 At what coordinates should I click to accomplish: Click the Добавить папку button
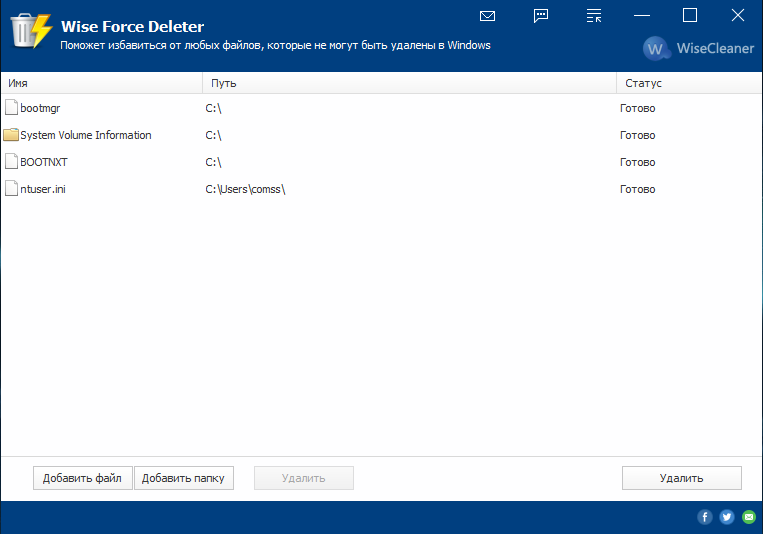pos(183,478)
